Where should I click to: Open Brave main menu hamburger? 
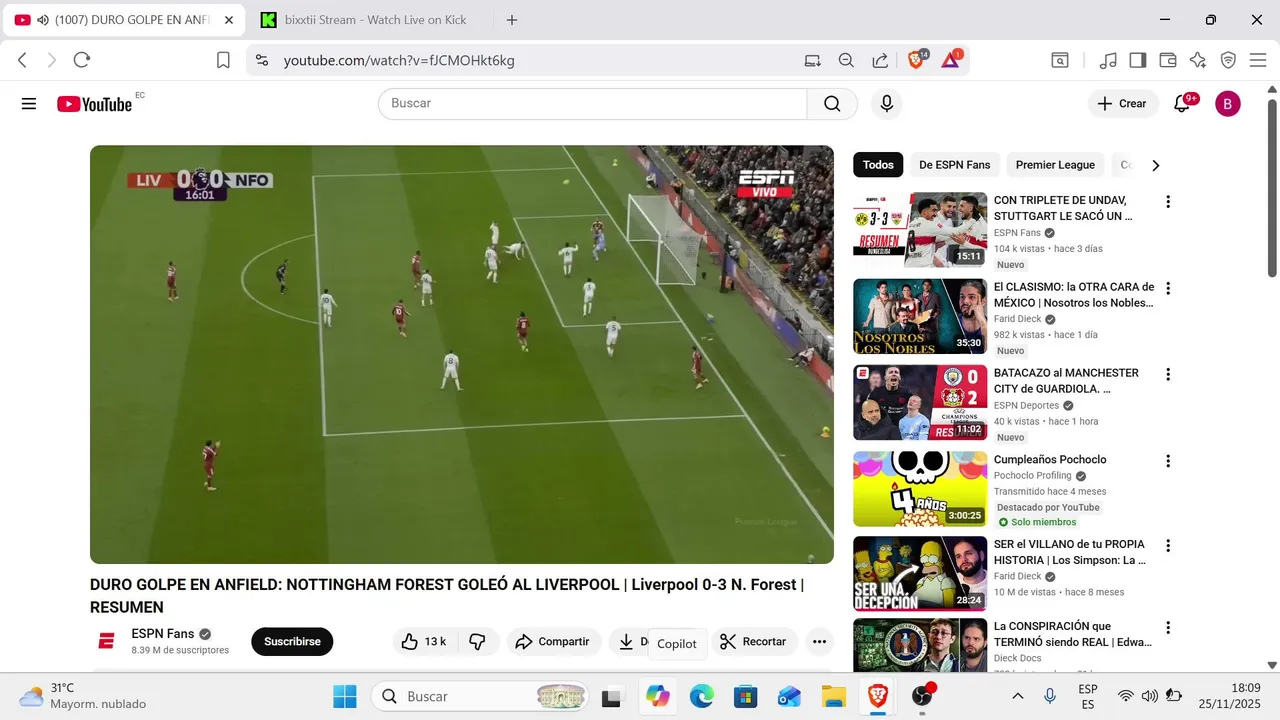(1257, 60)
